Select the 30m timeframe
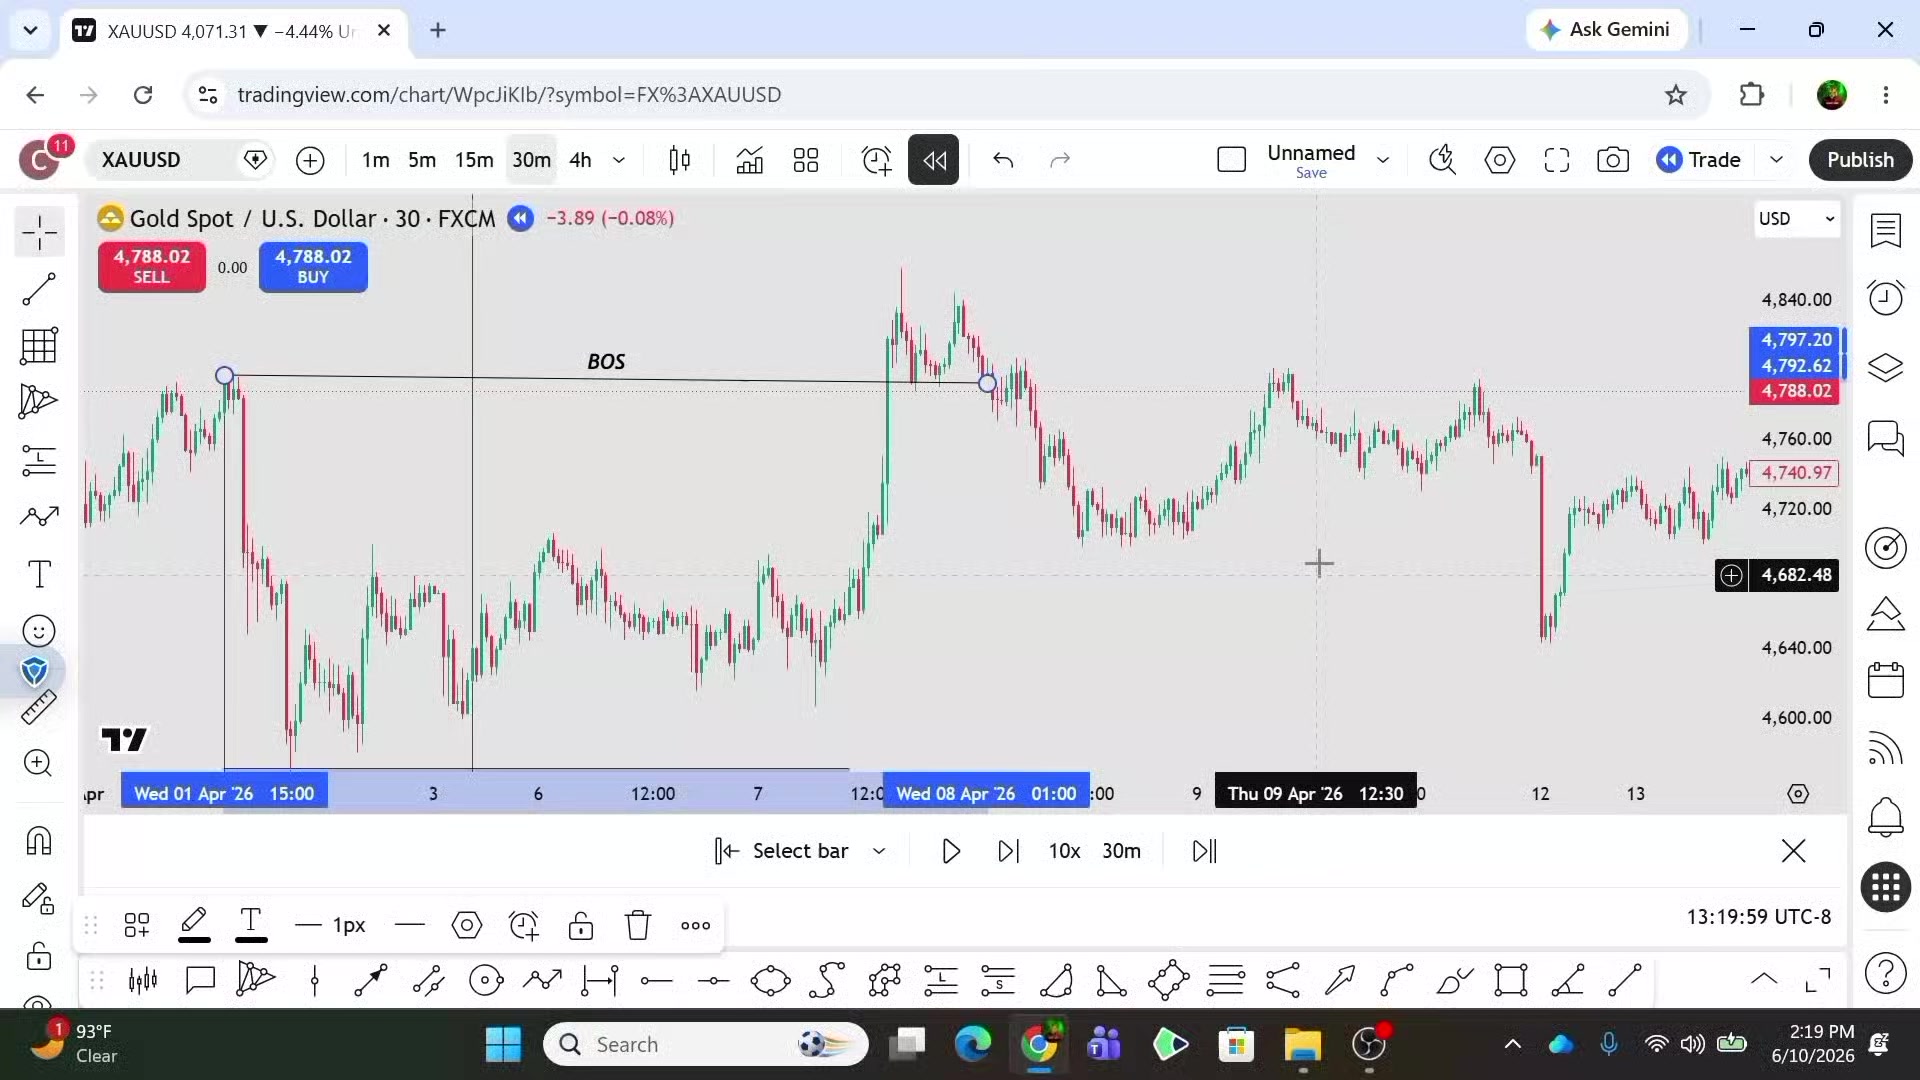1920x1080 pixels. pos(531,160)
